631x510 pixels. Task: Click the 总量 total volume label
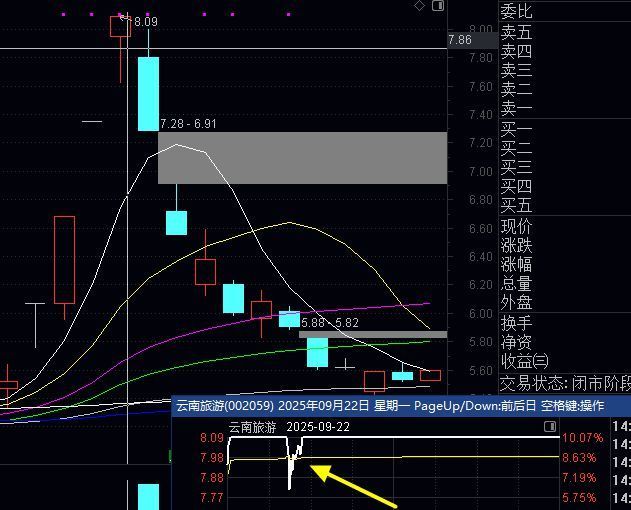[x=517, y=284]
